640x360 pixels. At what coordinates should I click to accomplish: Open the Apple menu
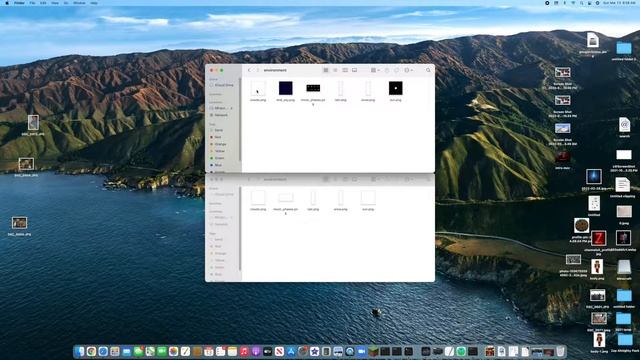pyautogui.click(x=7, y=3)
